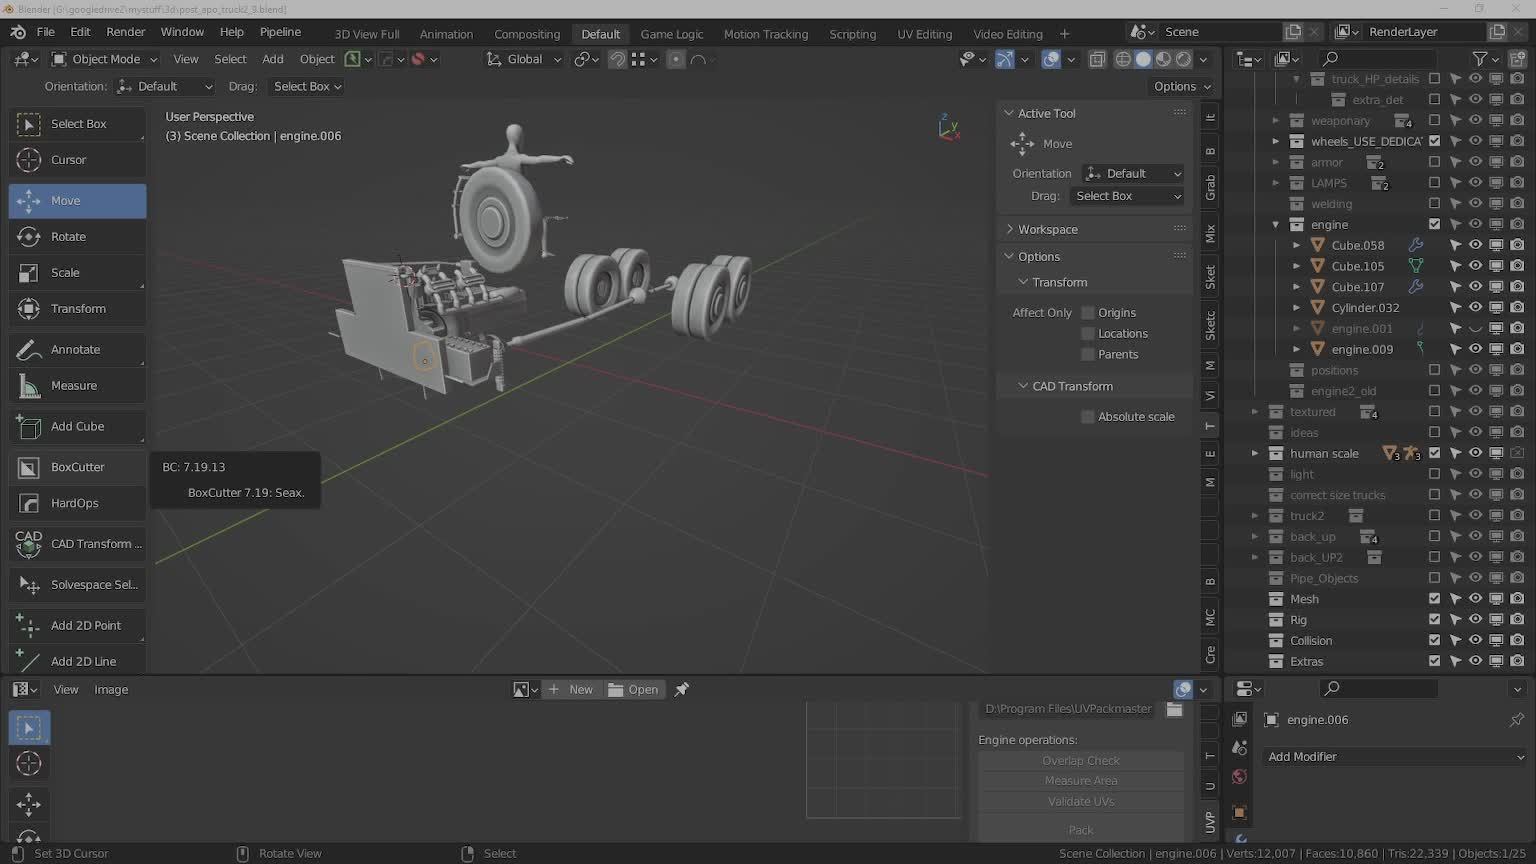
Task: Open the Render menu
Action: click(125, 32)
